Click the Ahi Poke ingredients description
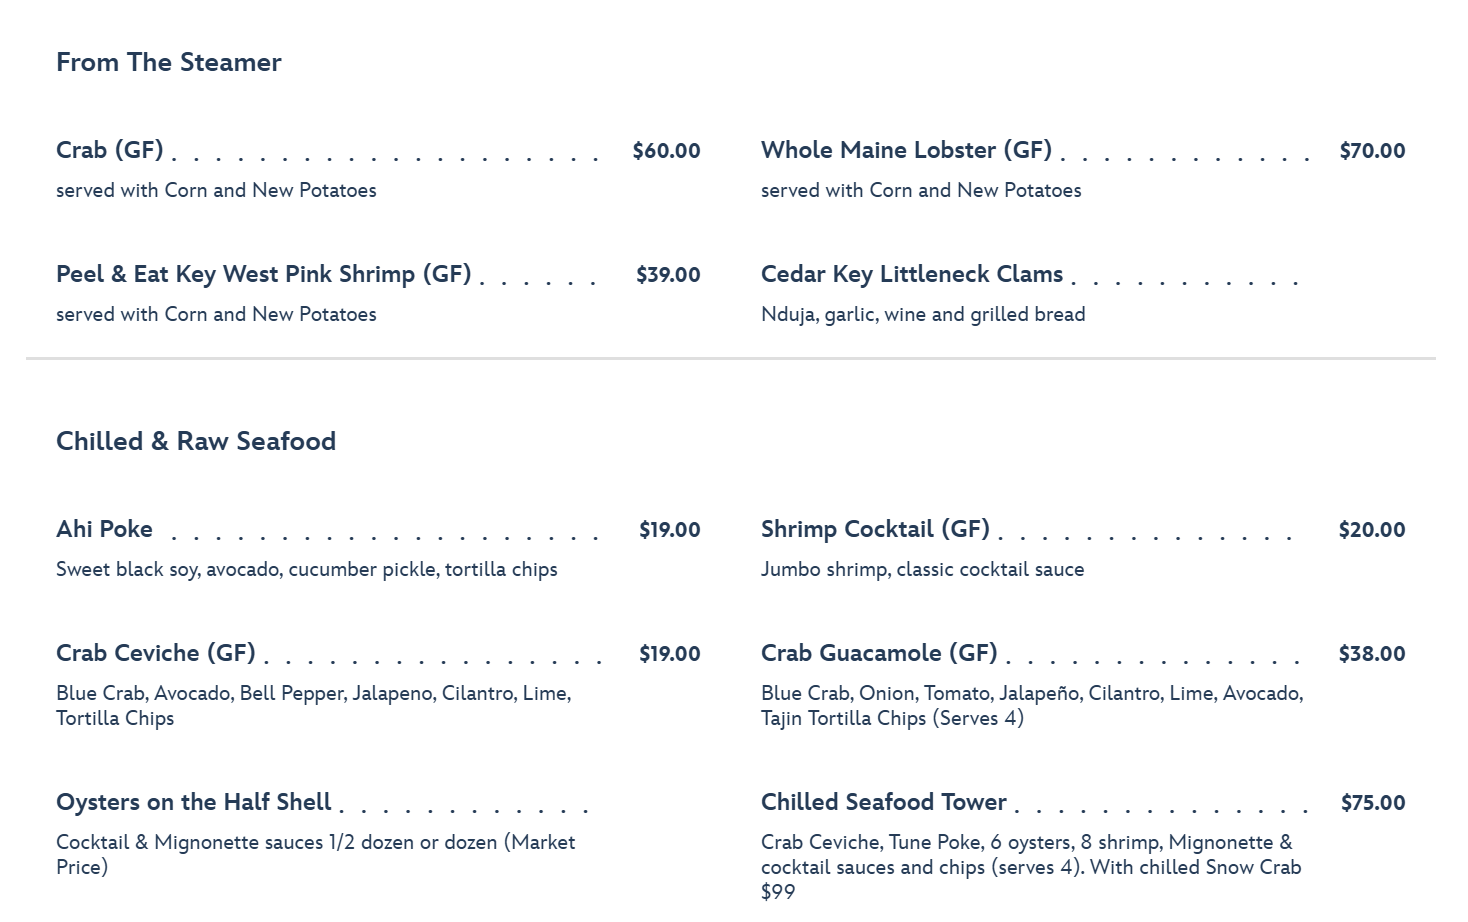Viewport: 1468px width, 922px height. pos(307,569)
